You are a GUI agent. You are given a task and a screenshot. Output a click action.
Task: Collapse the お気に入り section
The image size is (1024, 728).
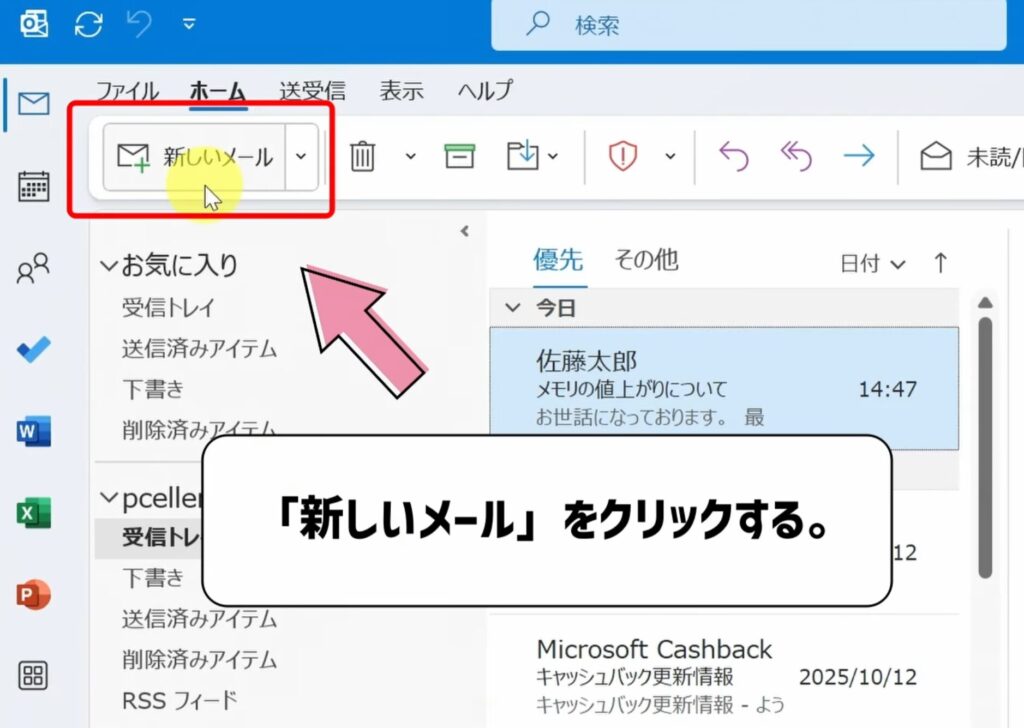[108, 266]
